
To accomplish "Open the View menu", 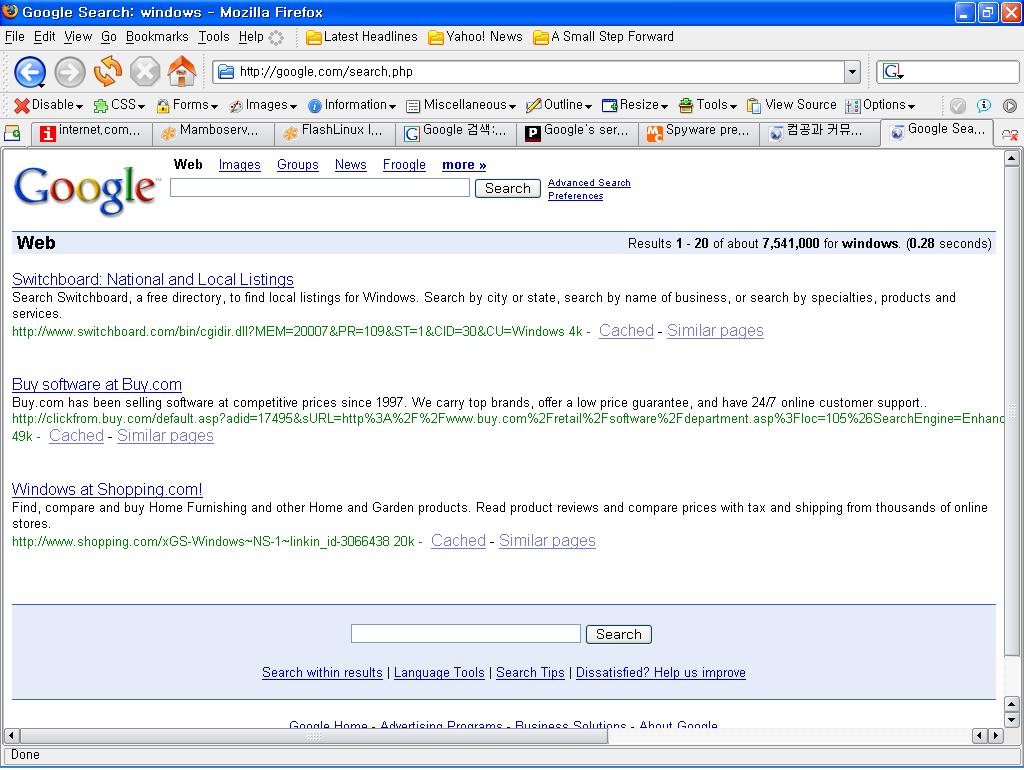I will [78, 37].
